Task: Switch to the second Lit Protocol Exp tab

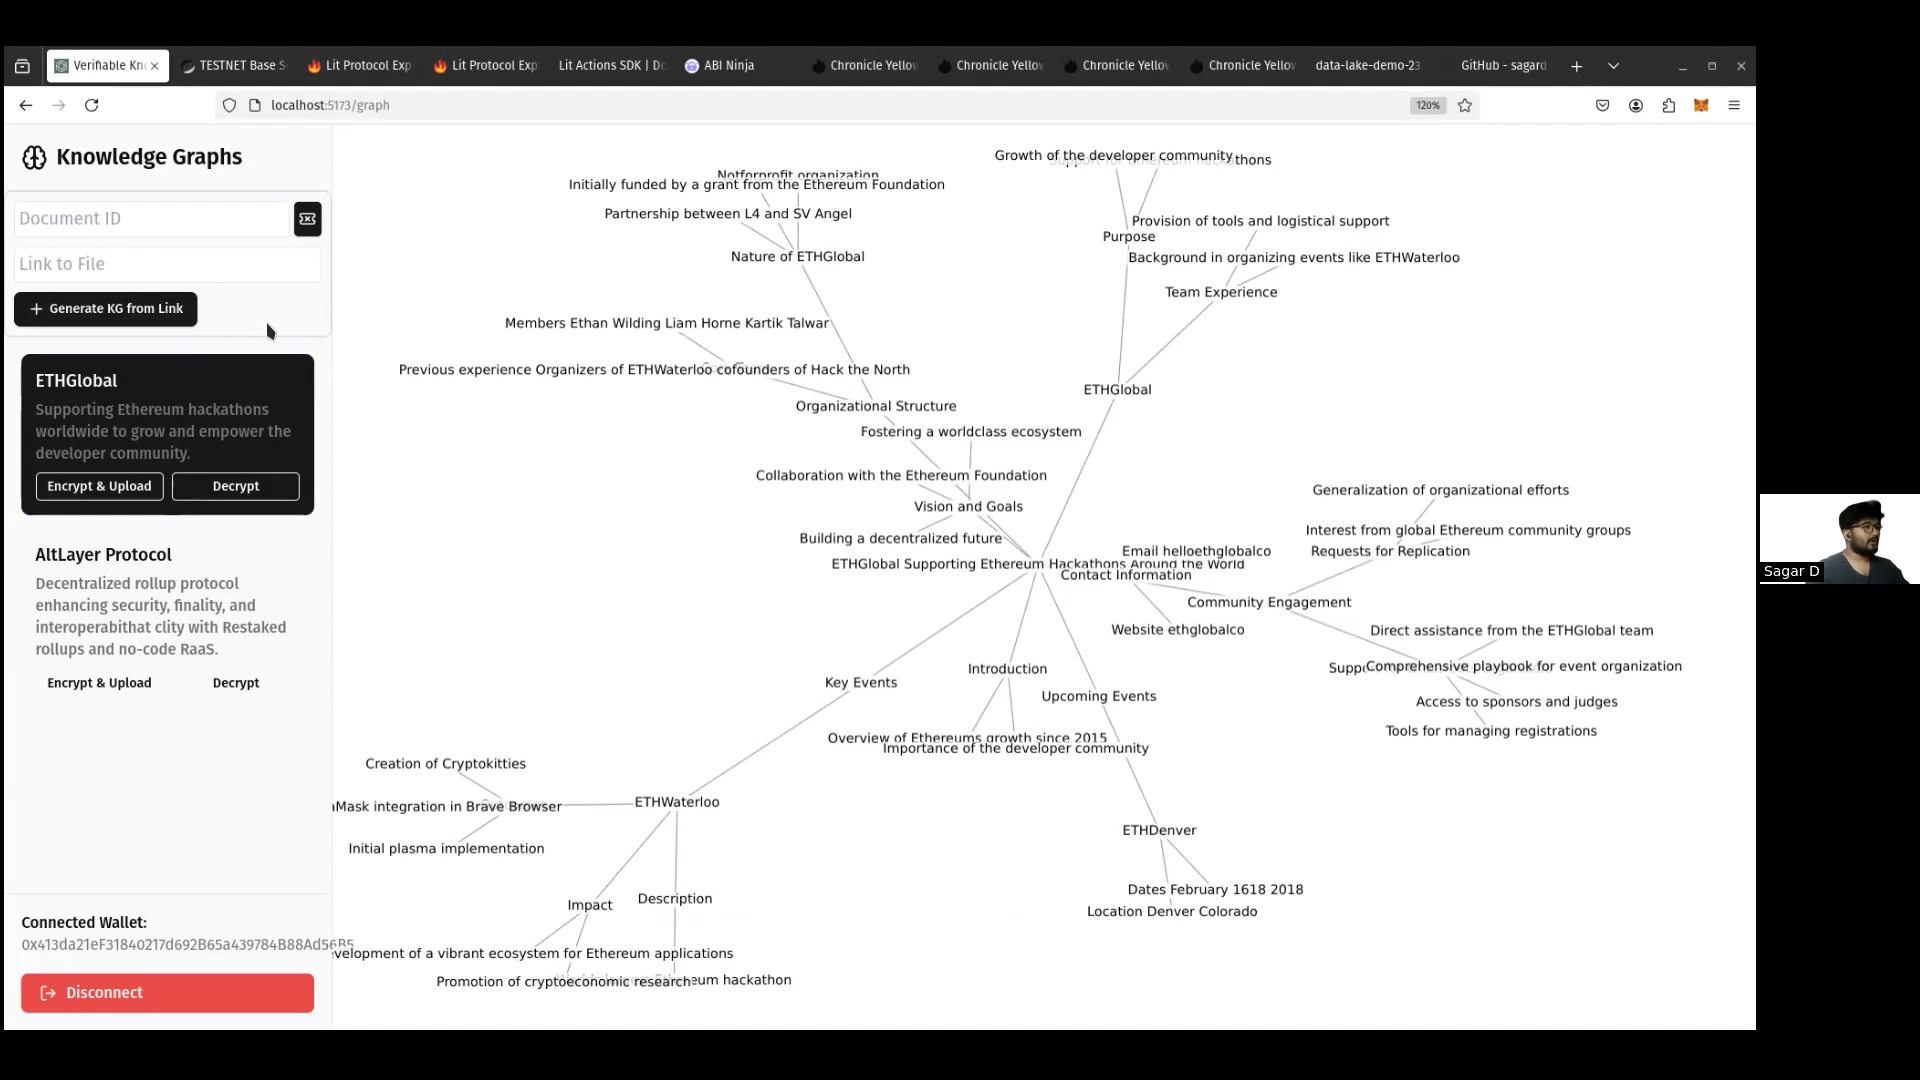Action: 486,66
